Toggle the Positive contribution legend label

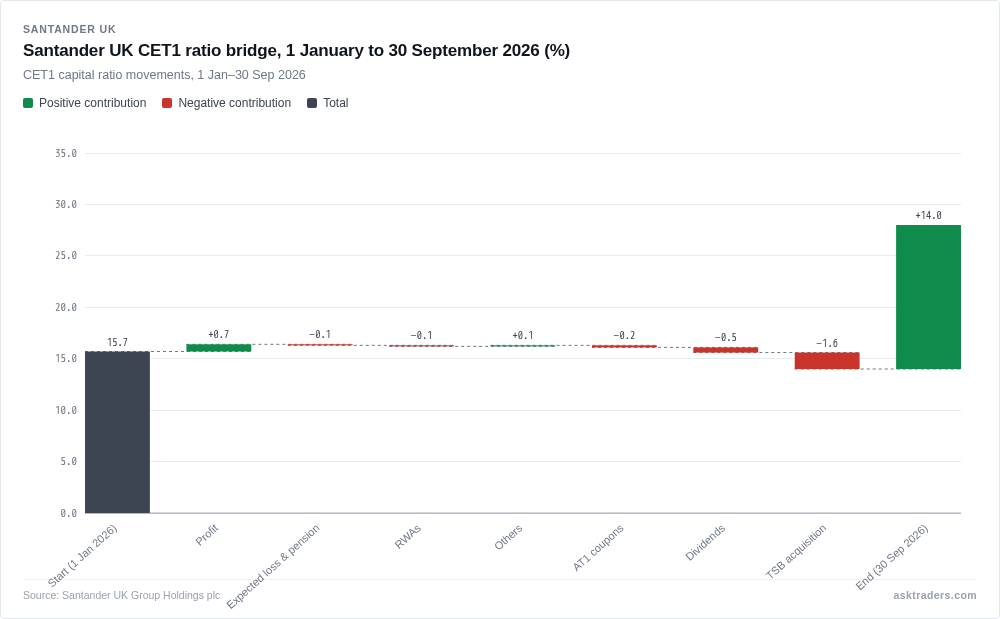(92, 103)
